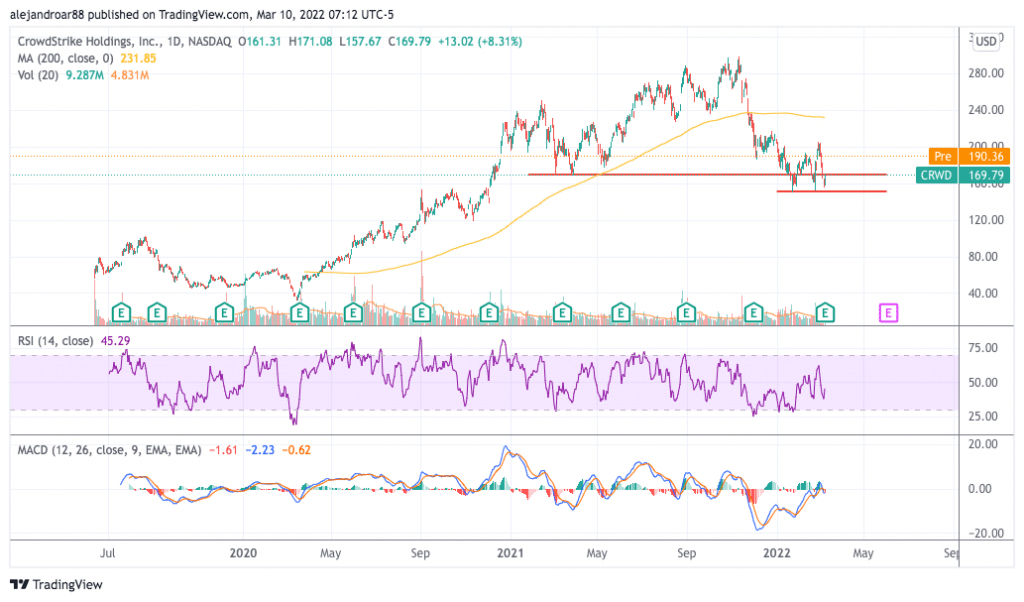The height and width of the screenshot is (602, 1024).
Task: Select the MA (200, close, 0) indicator legend
Action: coord(65,58)
